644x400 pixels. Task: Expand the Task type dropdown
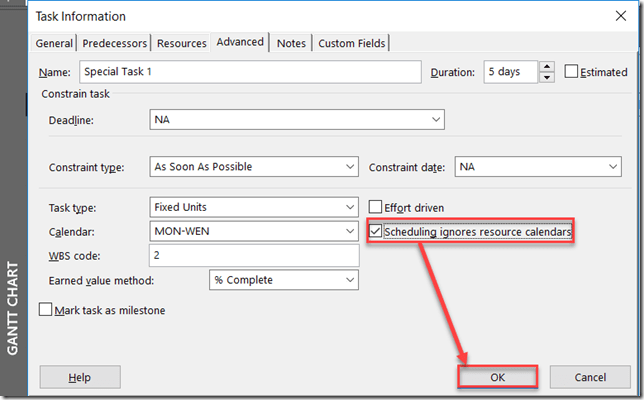click(x=348, y=207)
